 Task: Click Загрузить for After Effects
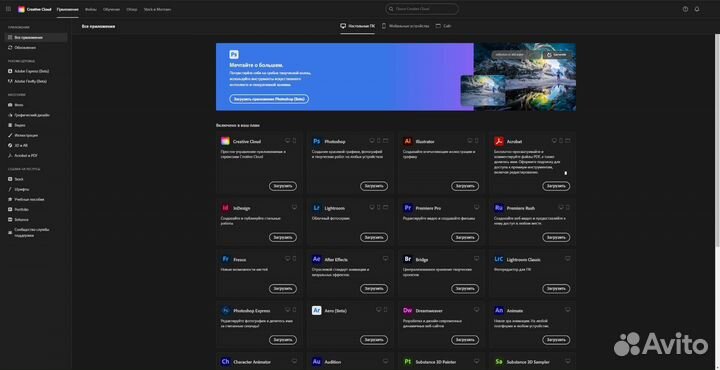pyautogui.click(x=374, y=289)
